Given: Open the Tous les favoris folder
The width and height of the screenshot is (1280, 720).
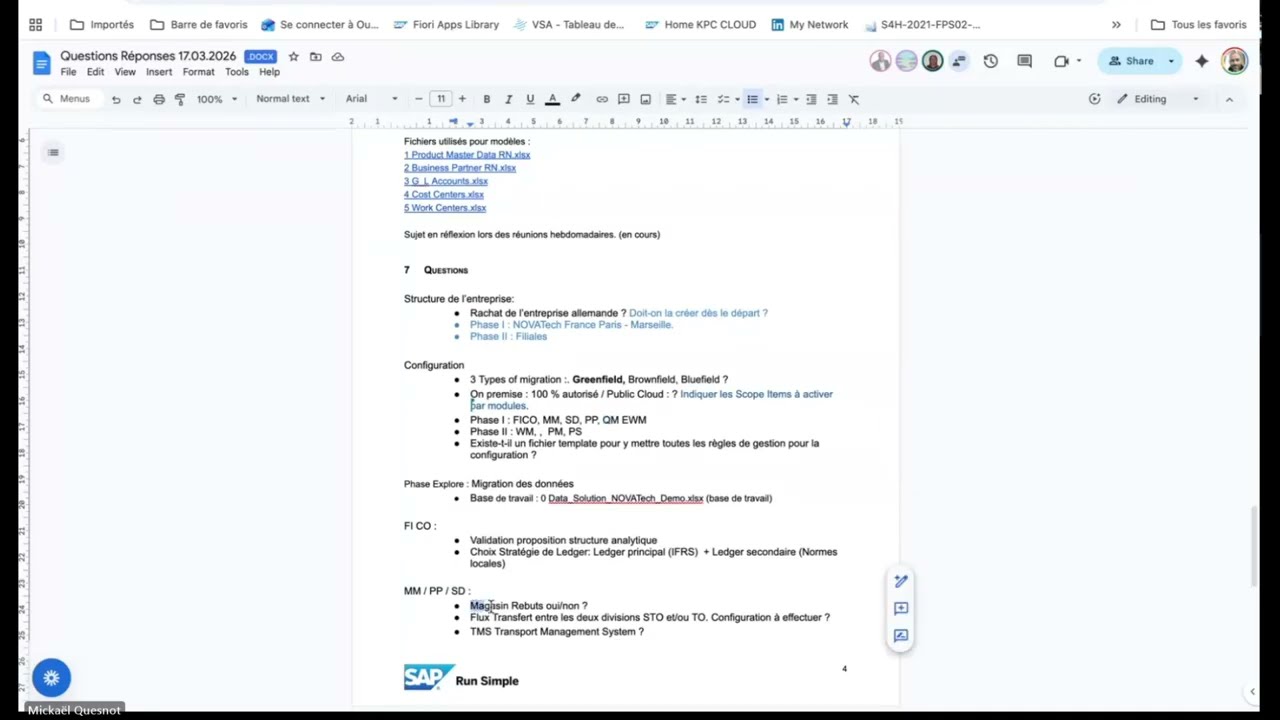Looking at the screenshot, I should point(1199,24).
